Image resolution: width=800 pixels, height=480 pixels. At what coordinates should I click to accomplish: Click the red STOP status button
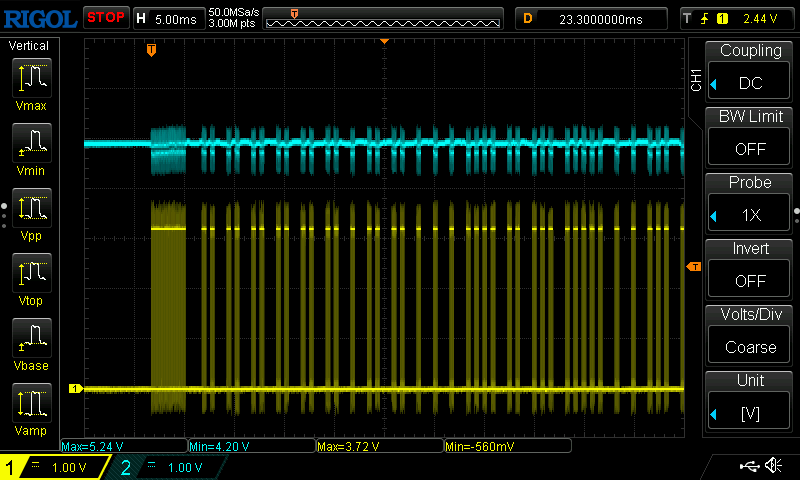(x=106, y=18)
